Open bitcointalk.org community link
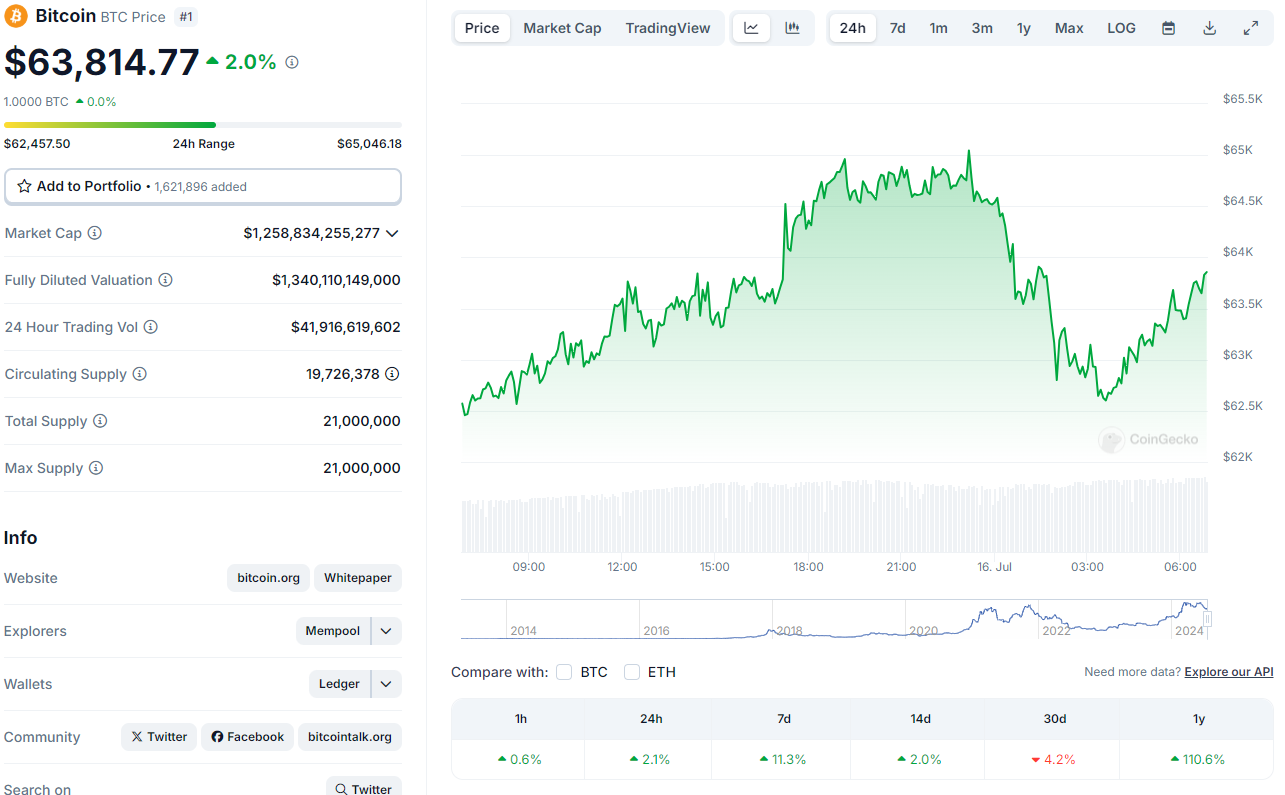The image size is (1285, 795). point(350,737)
